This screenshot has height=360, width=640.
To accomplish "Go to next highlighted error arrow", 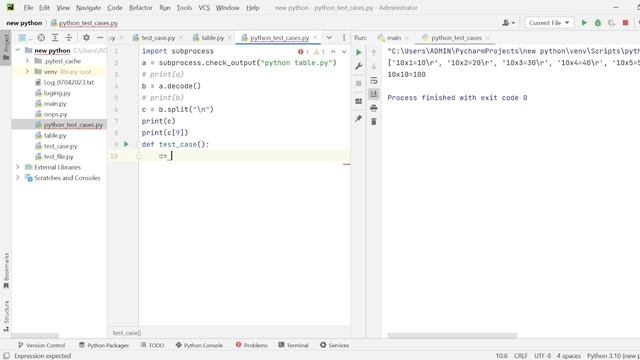I will tap(344, 51).
